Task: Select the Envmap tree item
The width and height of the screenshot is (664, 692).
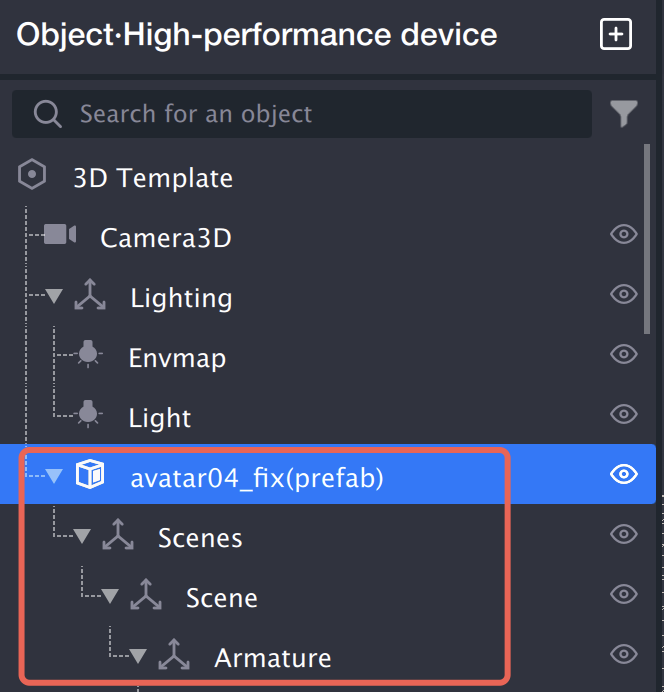Action: (x=177, y=358)
